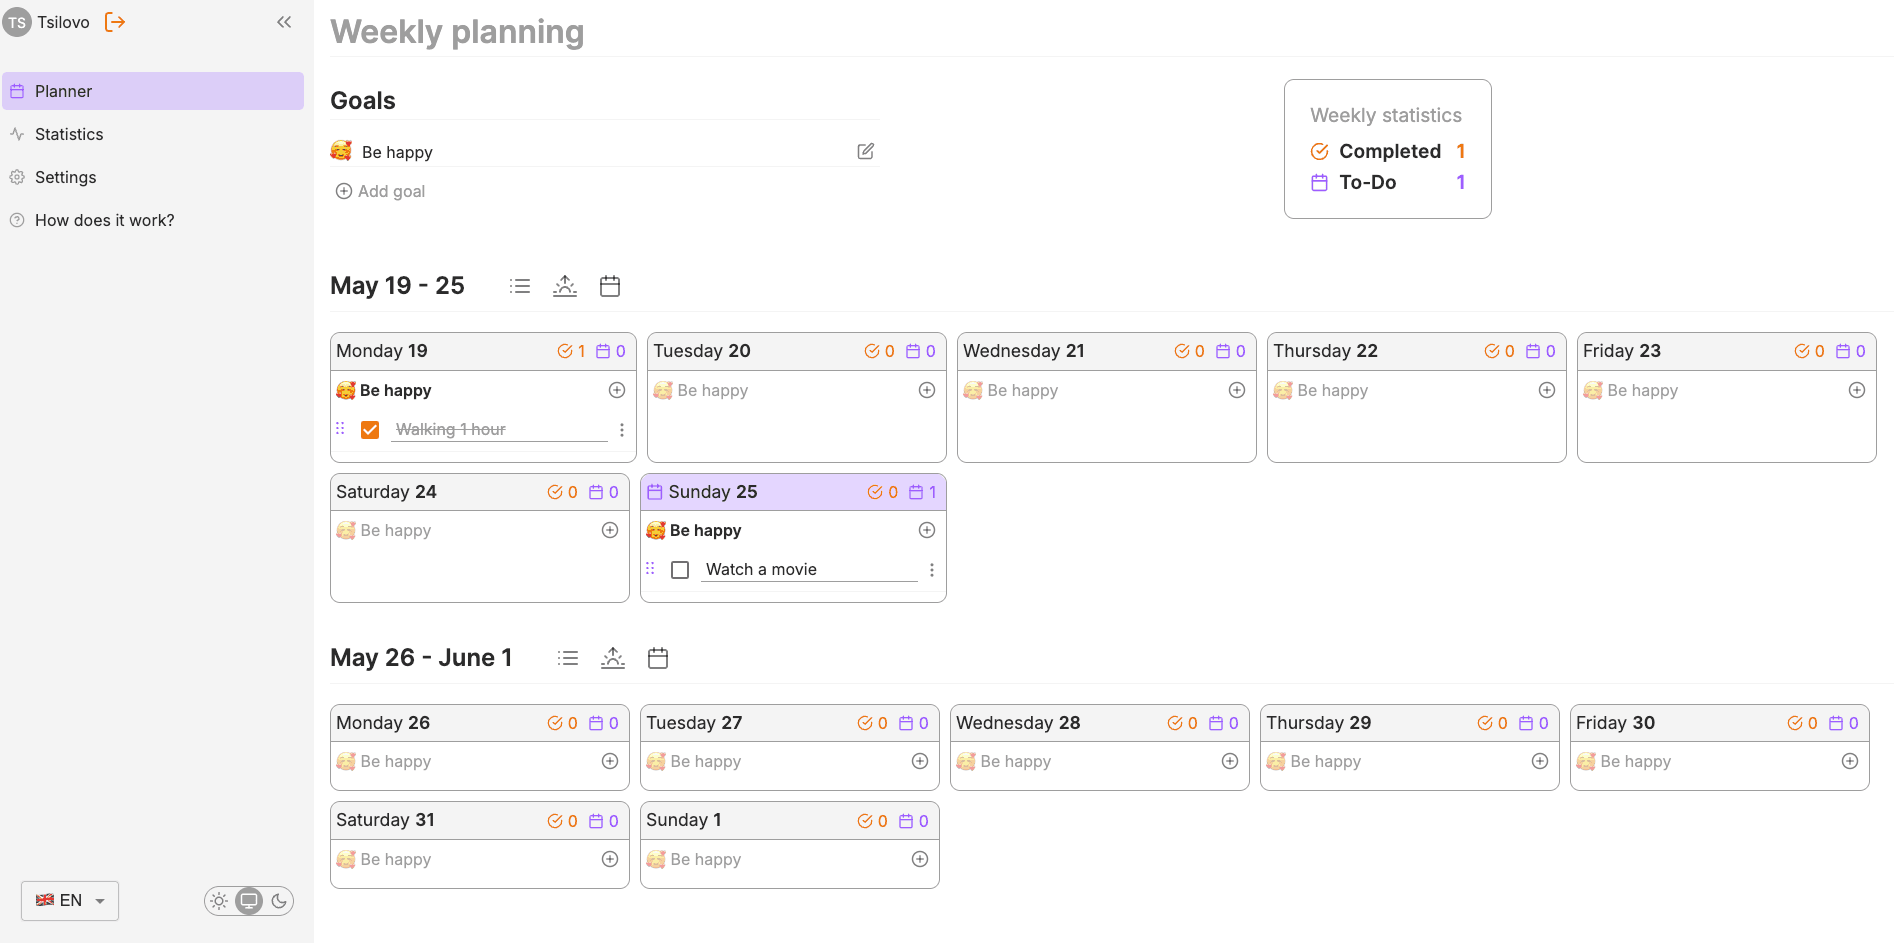Click sunrise icon for May 19 - 25

[565, 286]
